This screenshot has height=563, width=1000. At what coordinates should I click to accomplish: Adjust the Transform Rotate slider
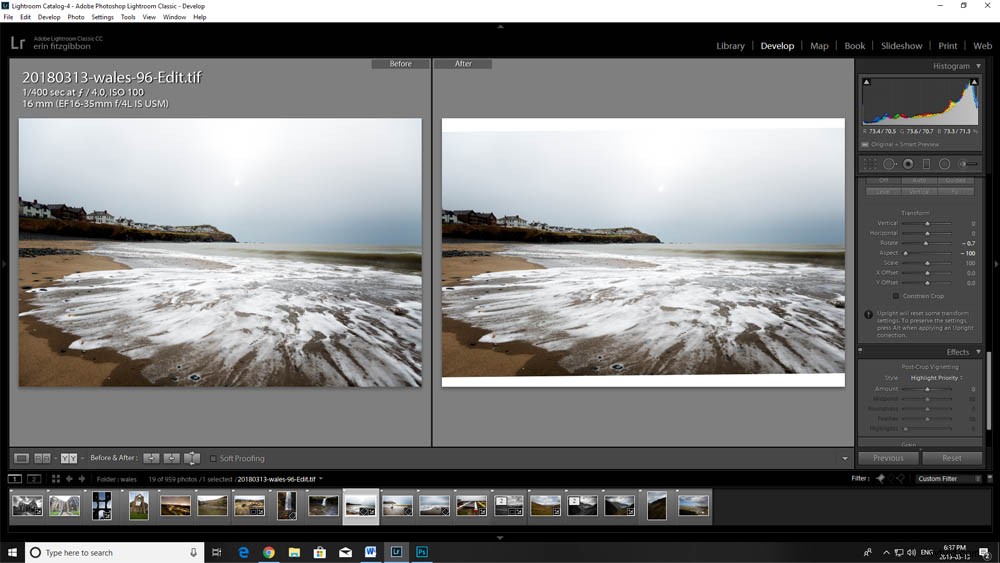[926, 243]
